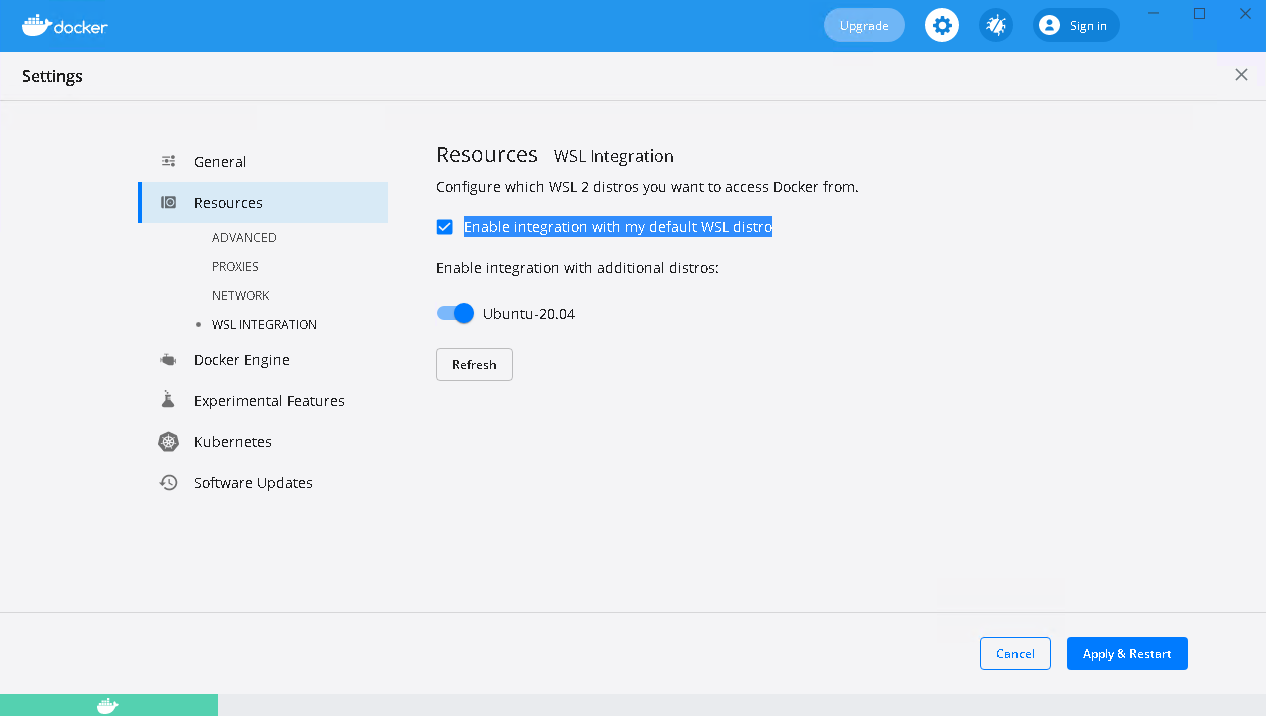The height and width of the screenshot is (716, 1266).
Task: Click the Docker Engine icon in sidebar
Action: (168, 360)
